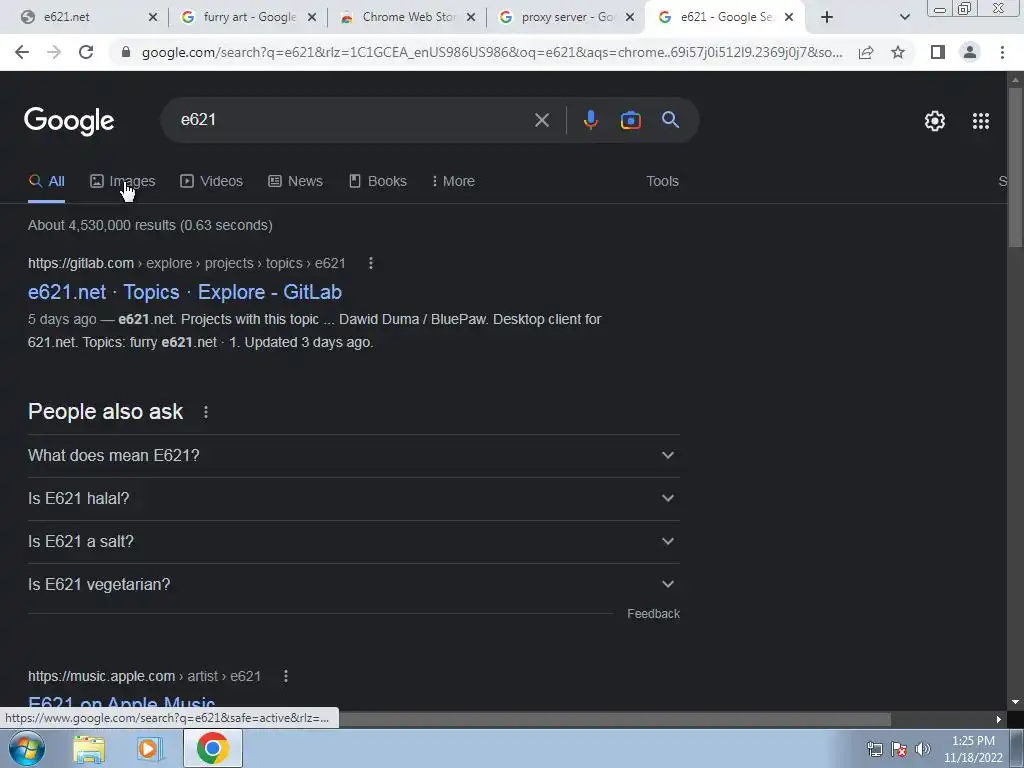Open options for the GitLab result
1024x768 pixels.
(371, 263)
